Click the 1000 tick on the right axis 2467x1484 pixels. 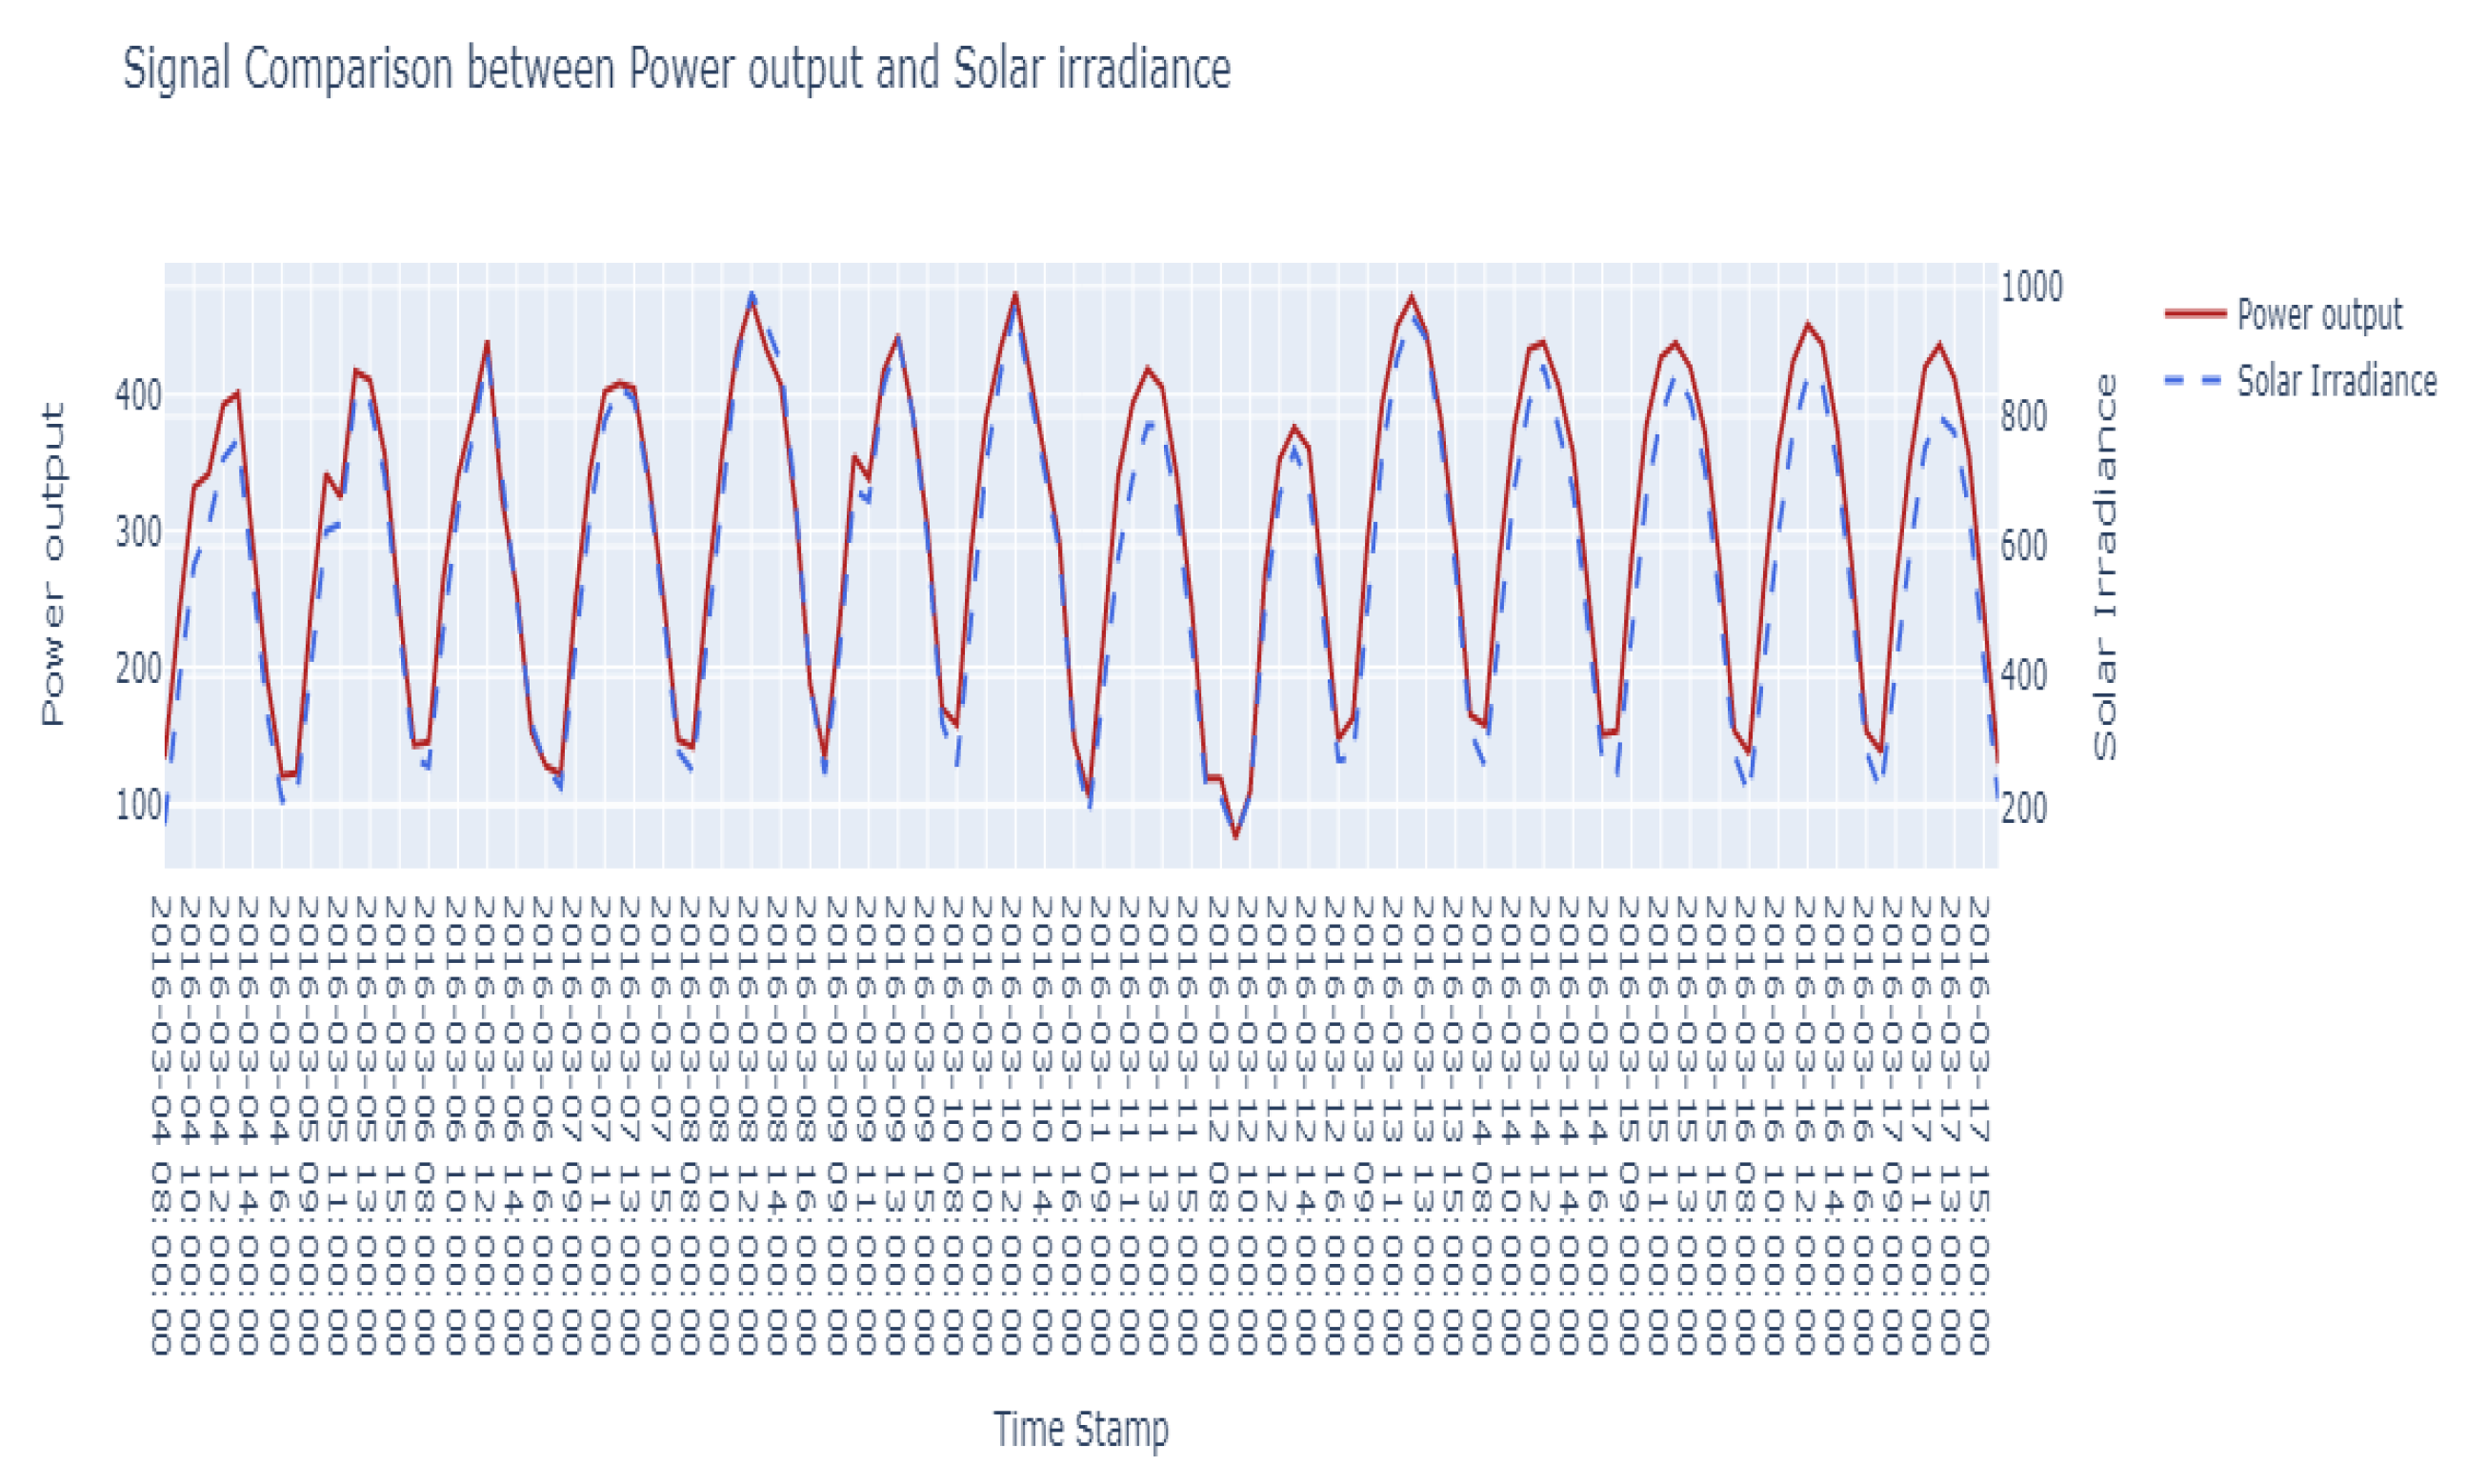2031,287
